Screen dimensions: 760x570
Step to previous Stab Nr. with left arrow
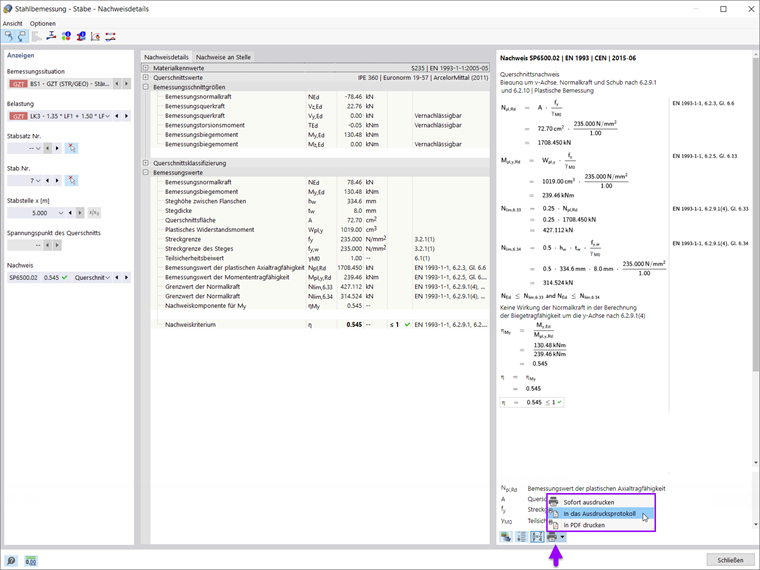pos(48,181)
